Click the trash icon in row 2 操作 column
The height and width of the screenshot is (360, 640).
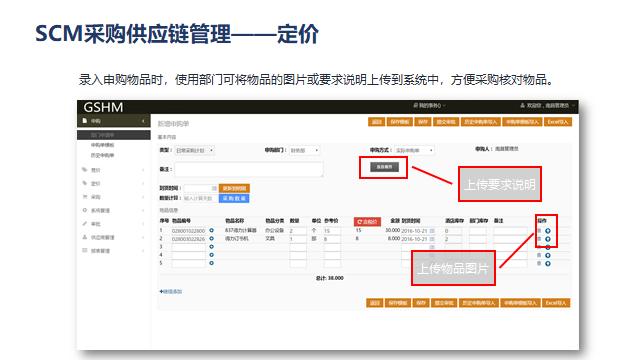539,239
